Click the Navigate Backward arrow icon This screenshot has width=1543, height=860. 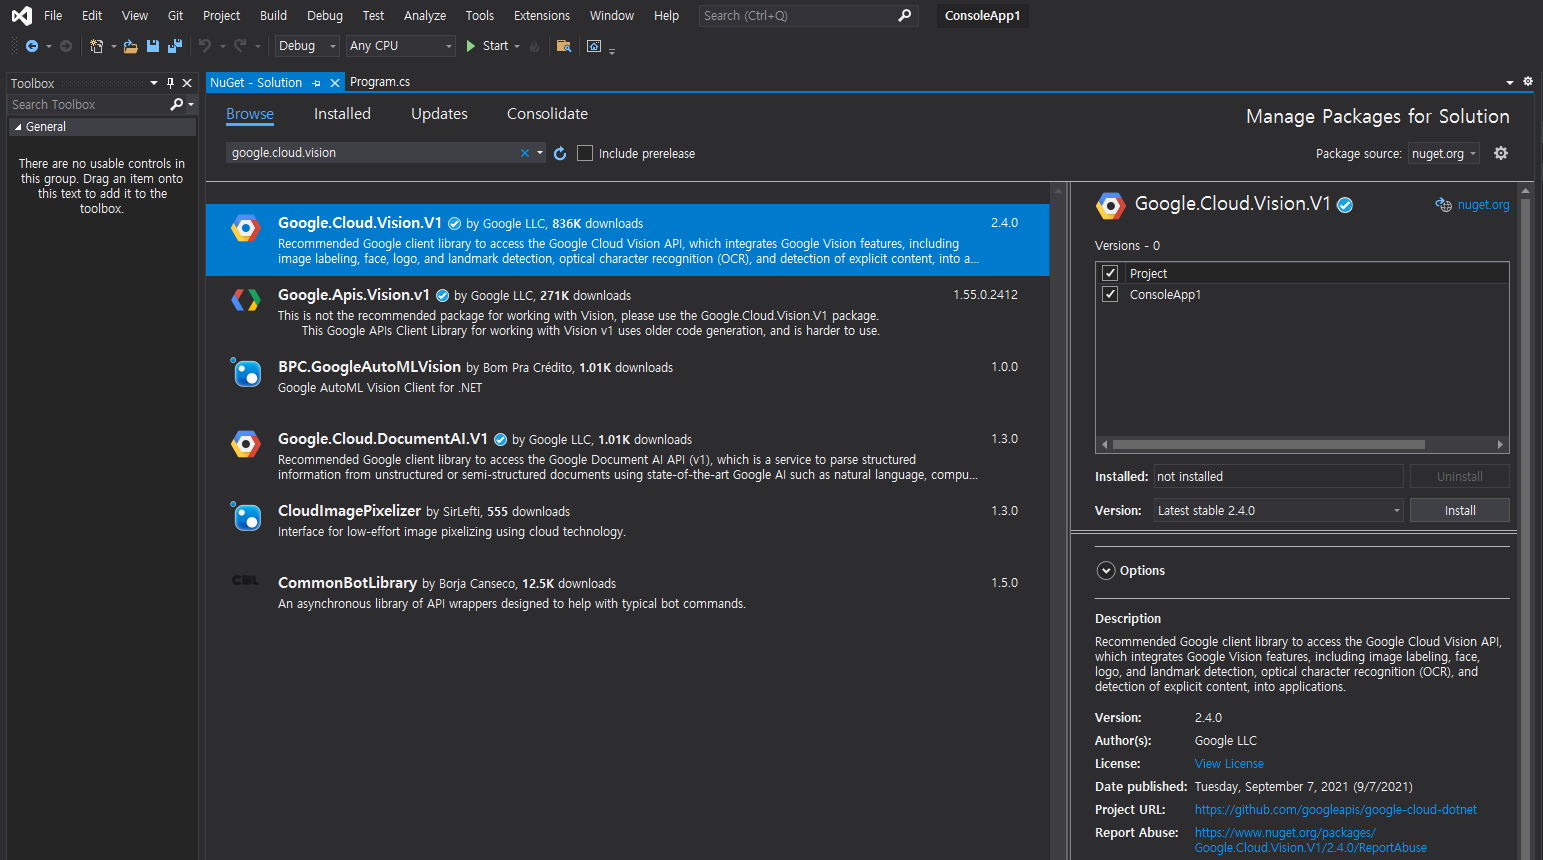(32, 46)
